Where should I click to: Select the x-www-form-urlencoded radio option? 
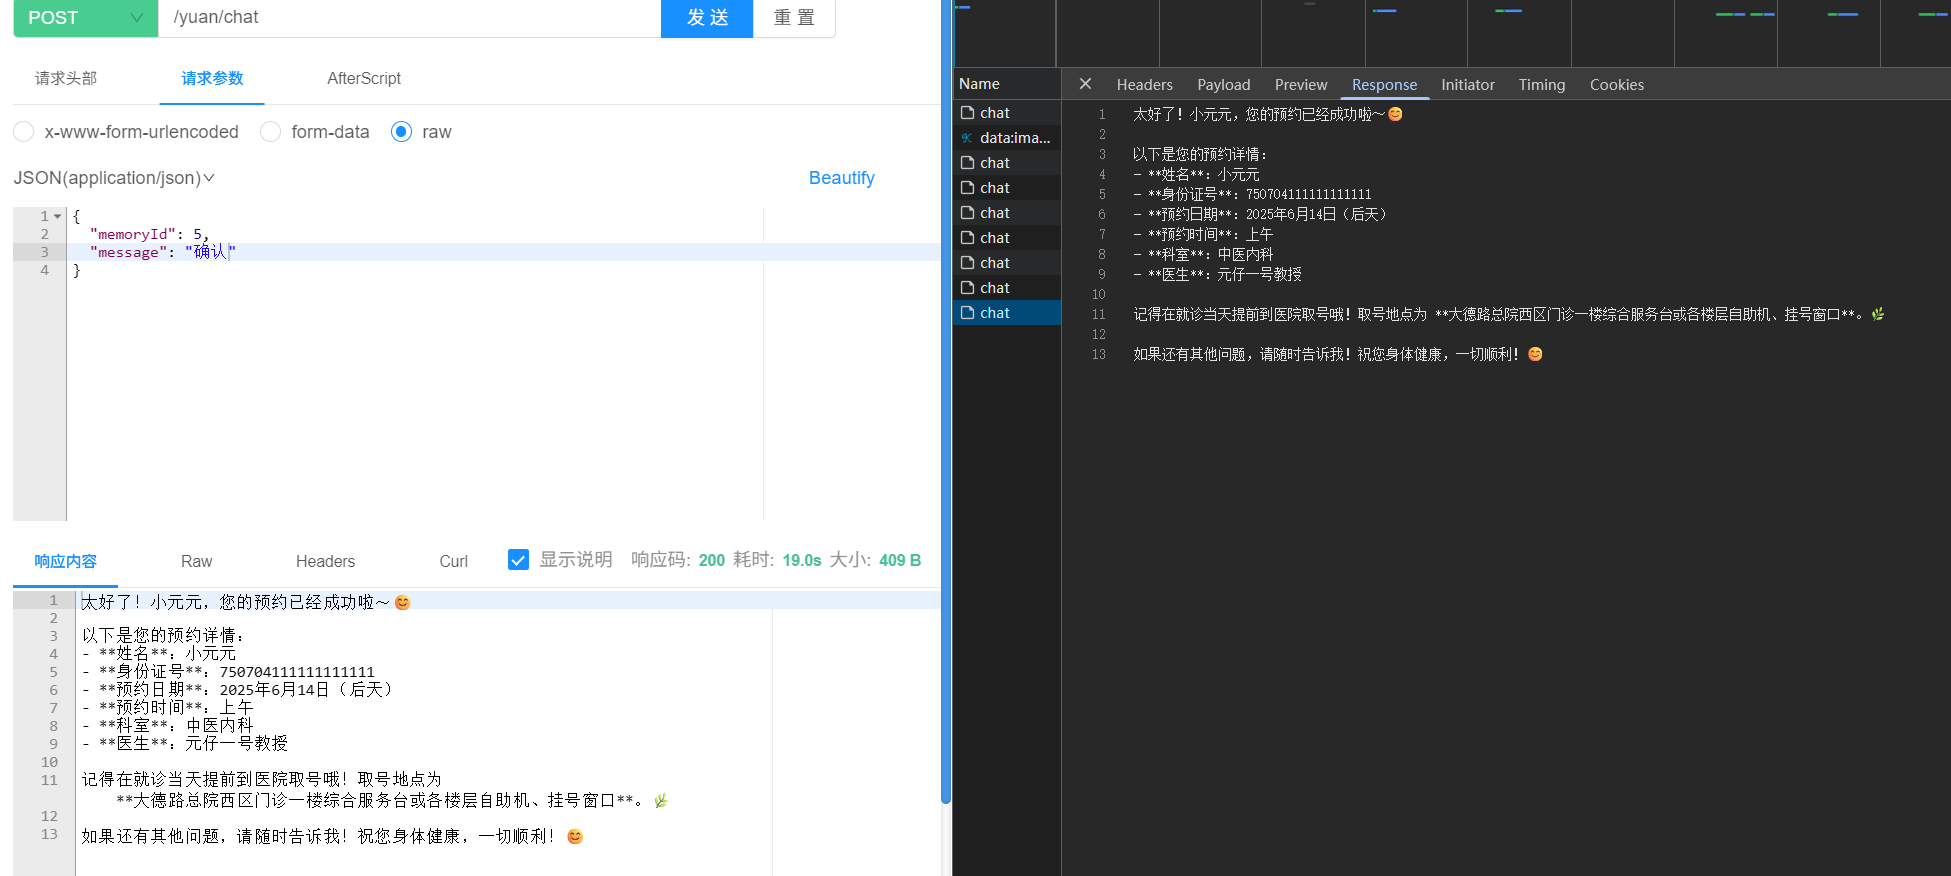click(x=24, y=132)
